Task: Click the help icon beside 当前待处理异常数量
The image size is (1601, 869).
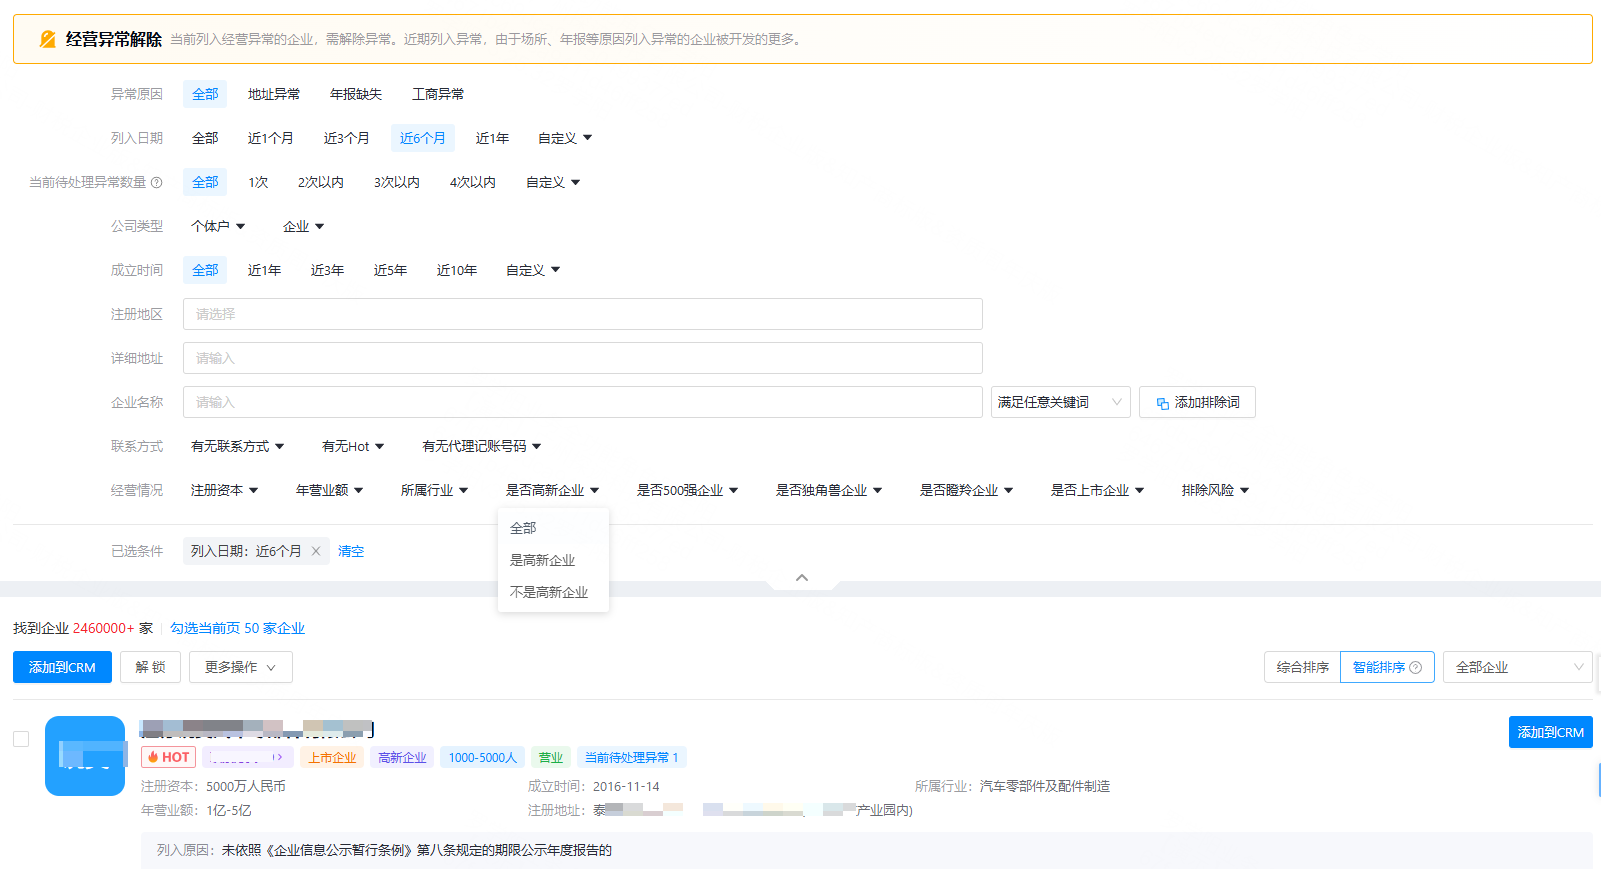Action: [156, 183]
